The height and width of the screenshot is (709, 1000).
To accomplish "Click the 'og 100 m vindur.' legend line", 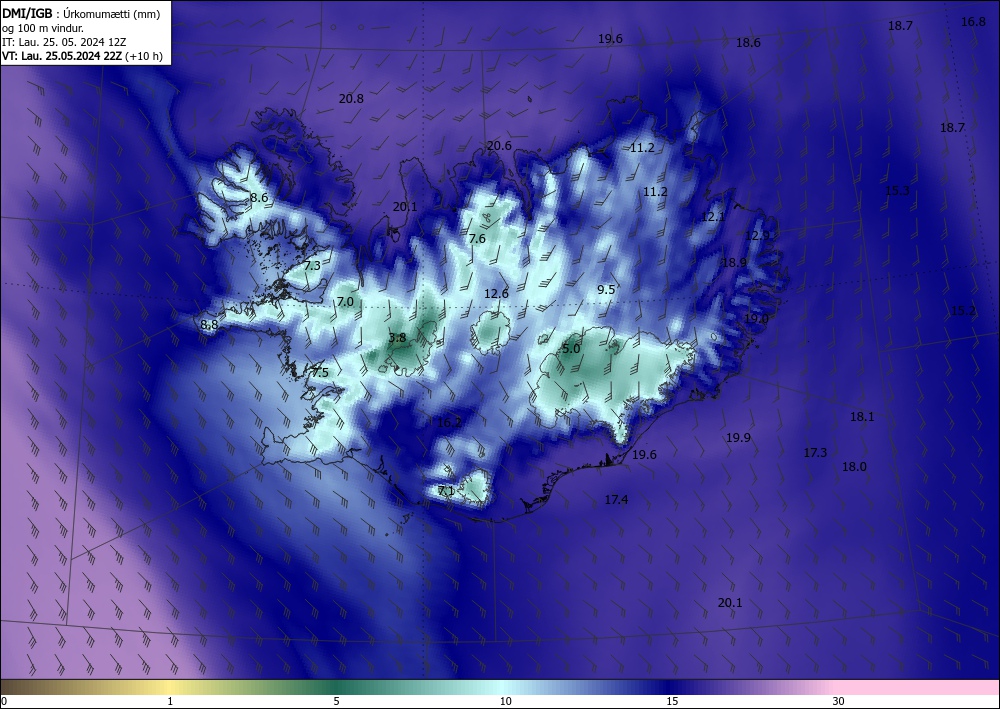I will click(43, 28).
